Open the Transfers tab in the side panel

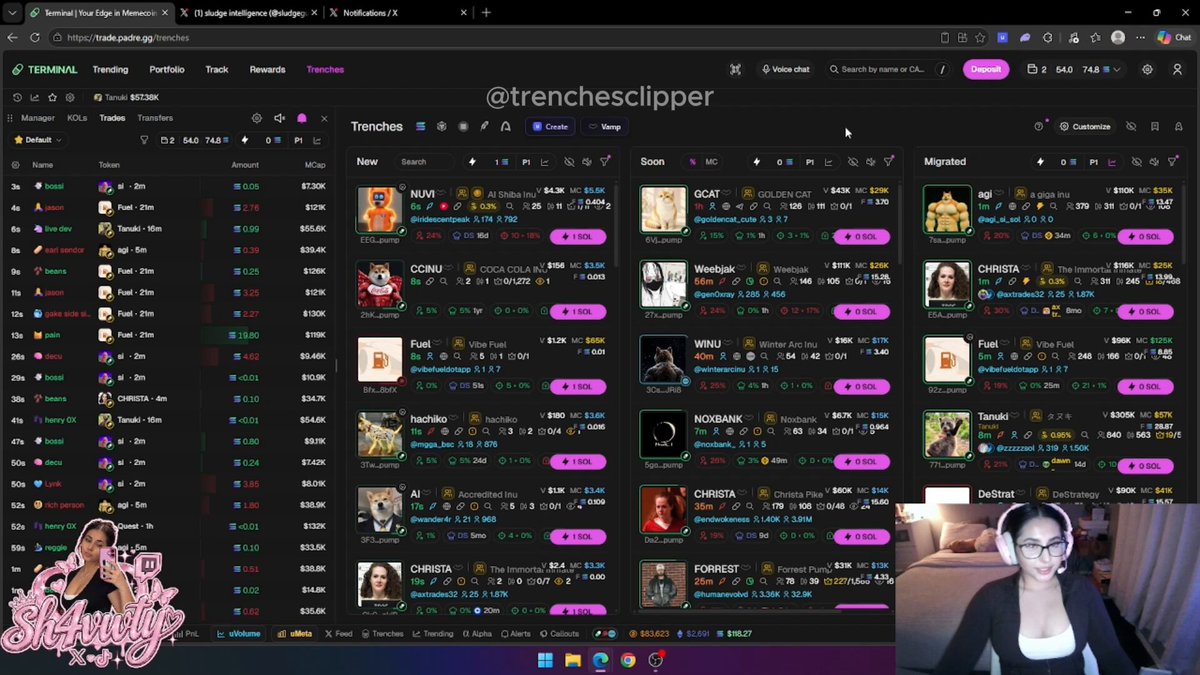(x=155, y=118)
